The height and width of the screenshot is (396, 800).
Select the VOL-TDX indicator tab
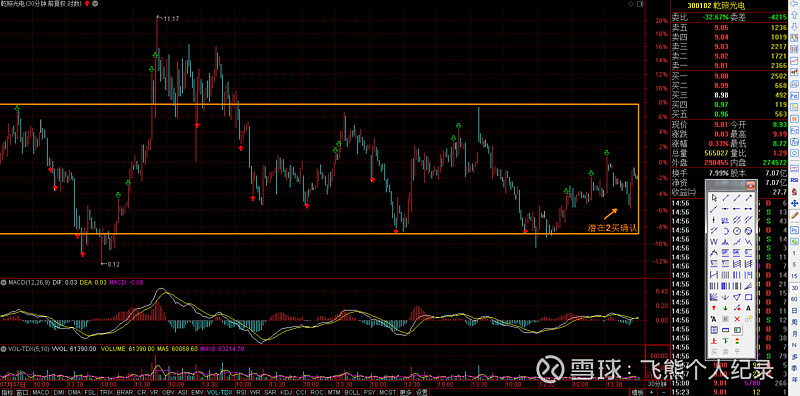click(x=219, y=392)
